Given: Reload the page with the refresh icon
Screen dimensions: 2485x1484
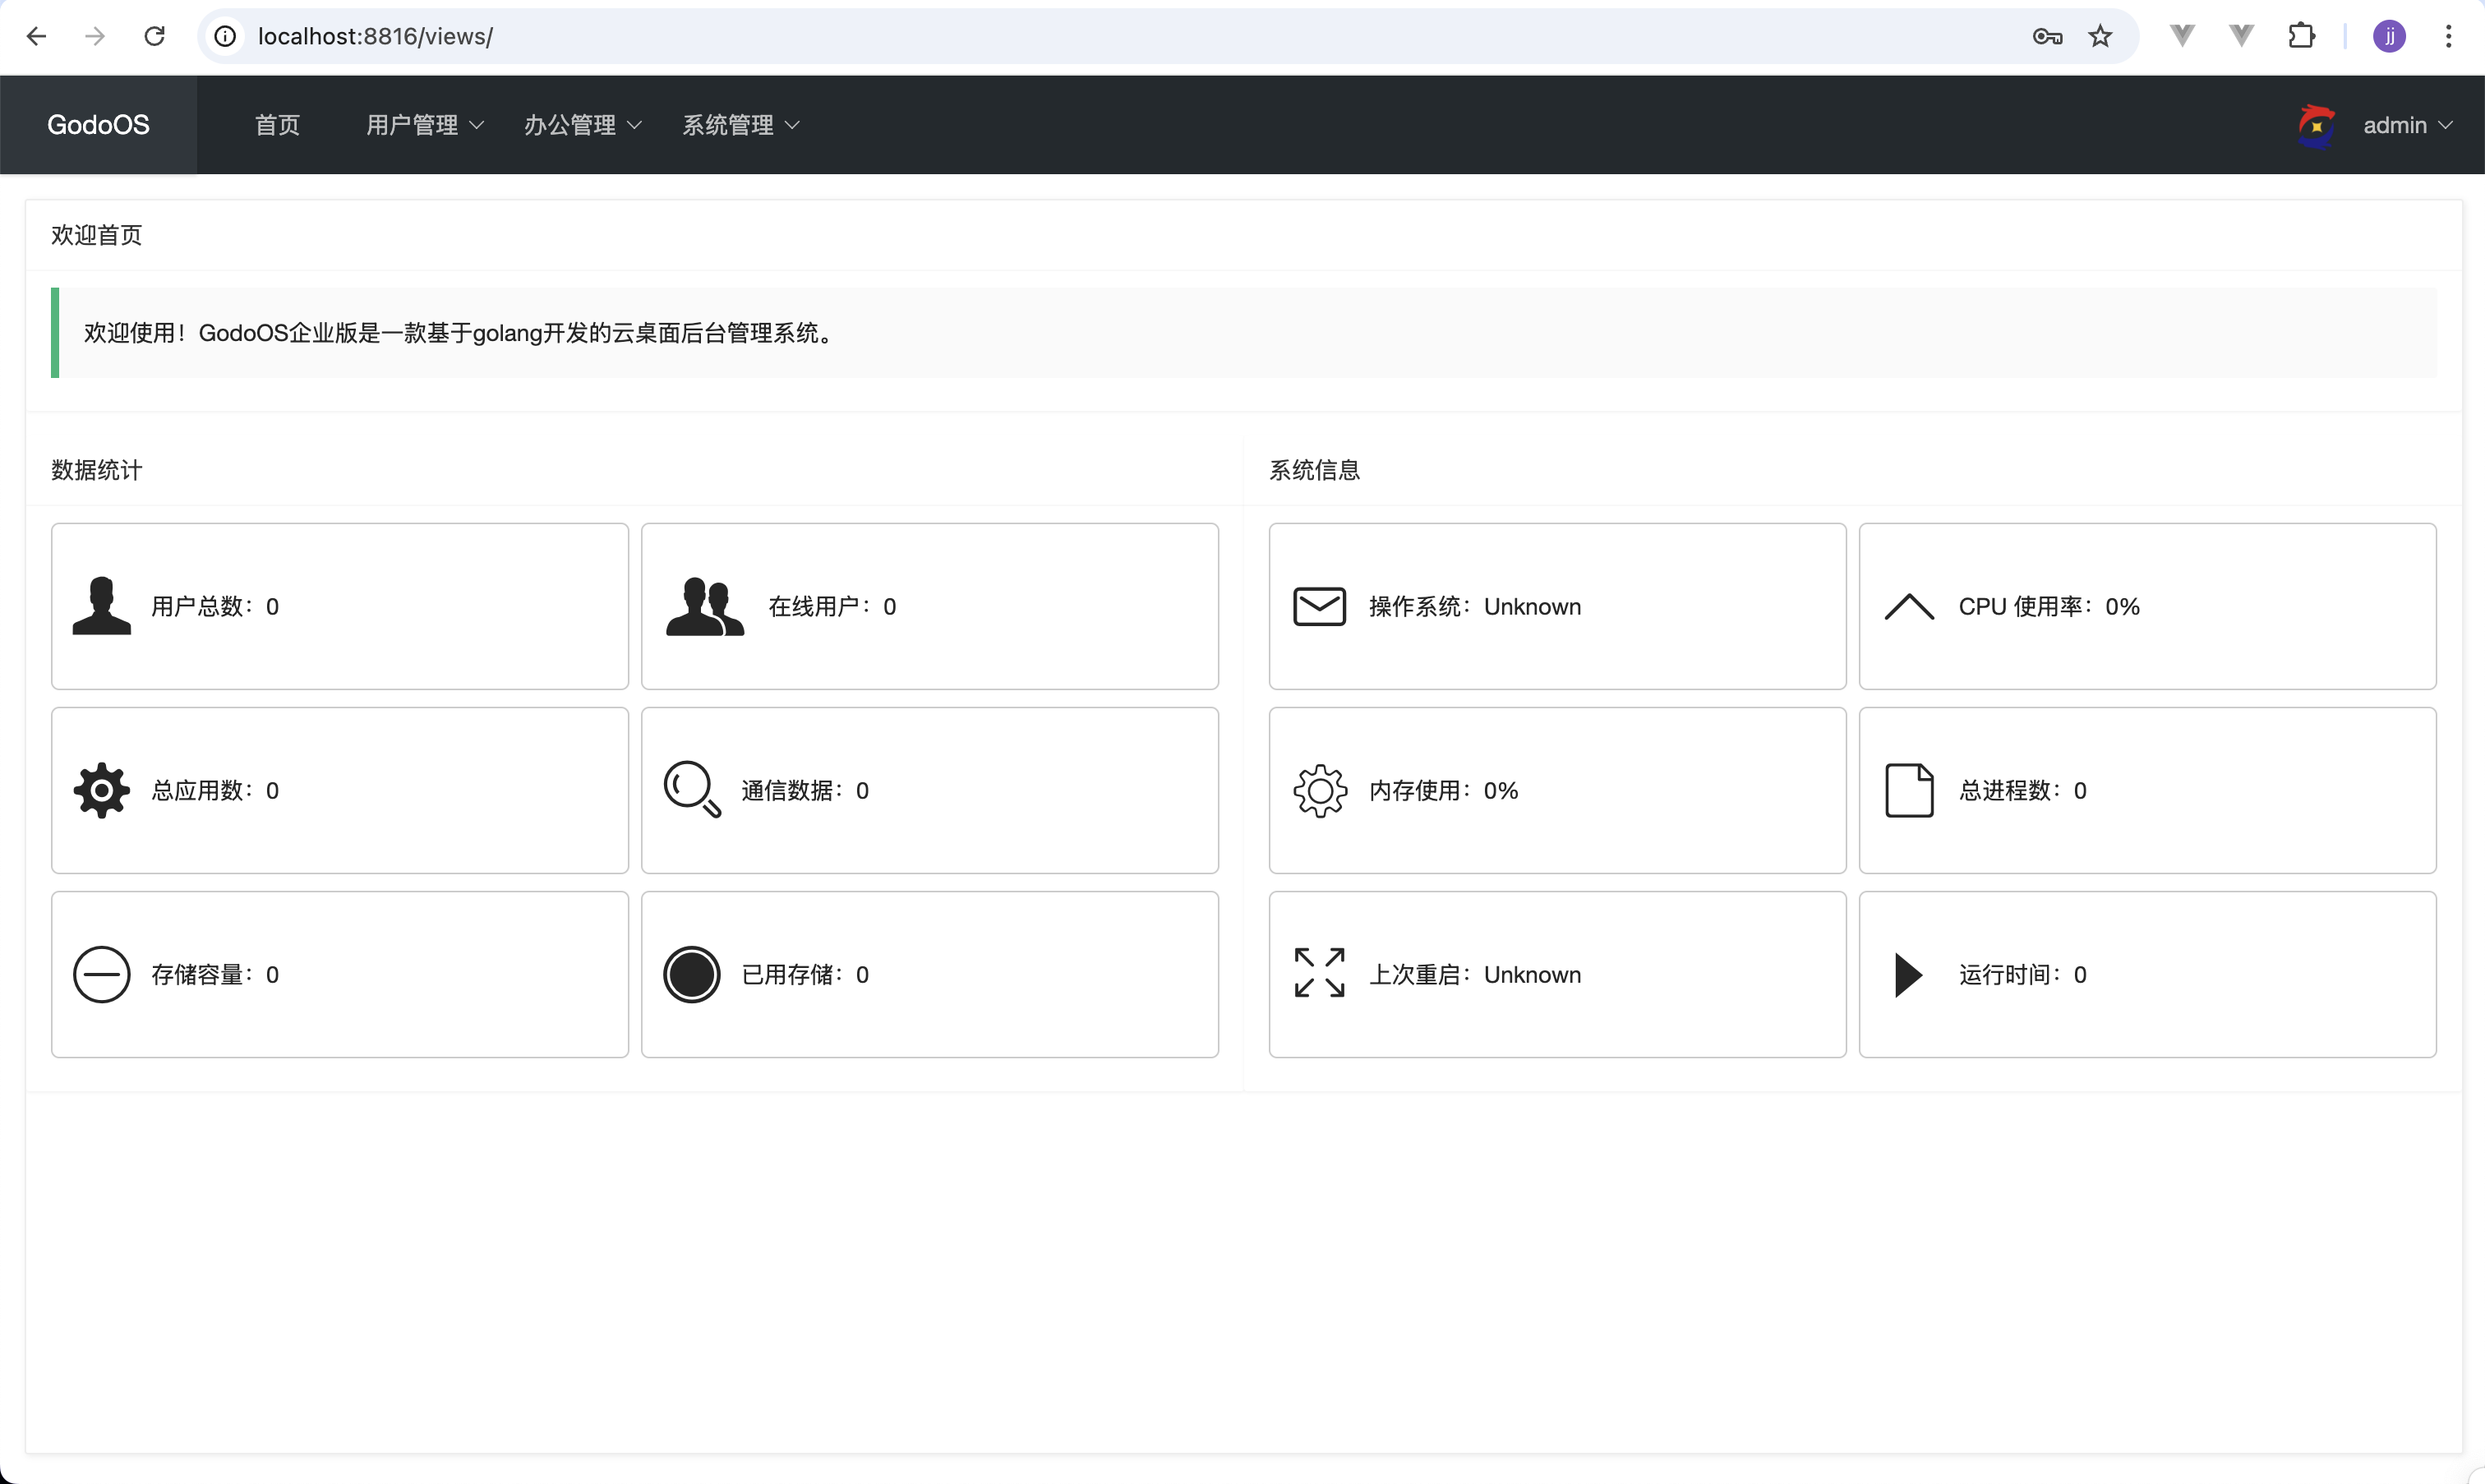Looking at the screenshot, I should tap(155, 37).
